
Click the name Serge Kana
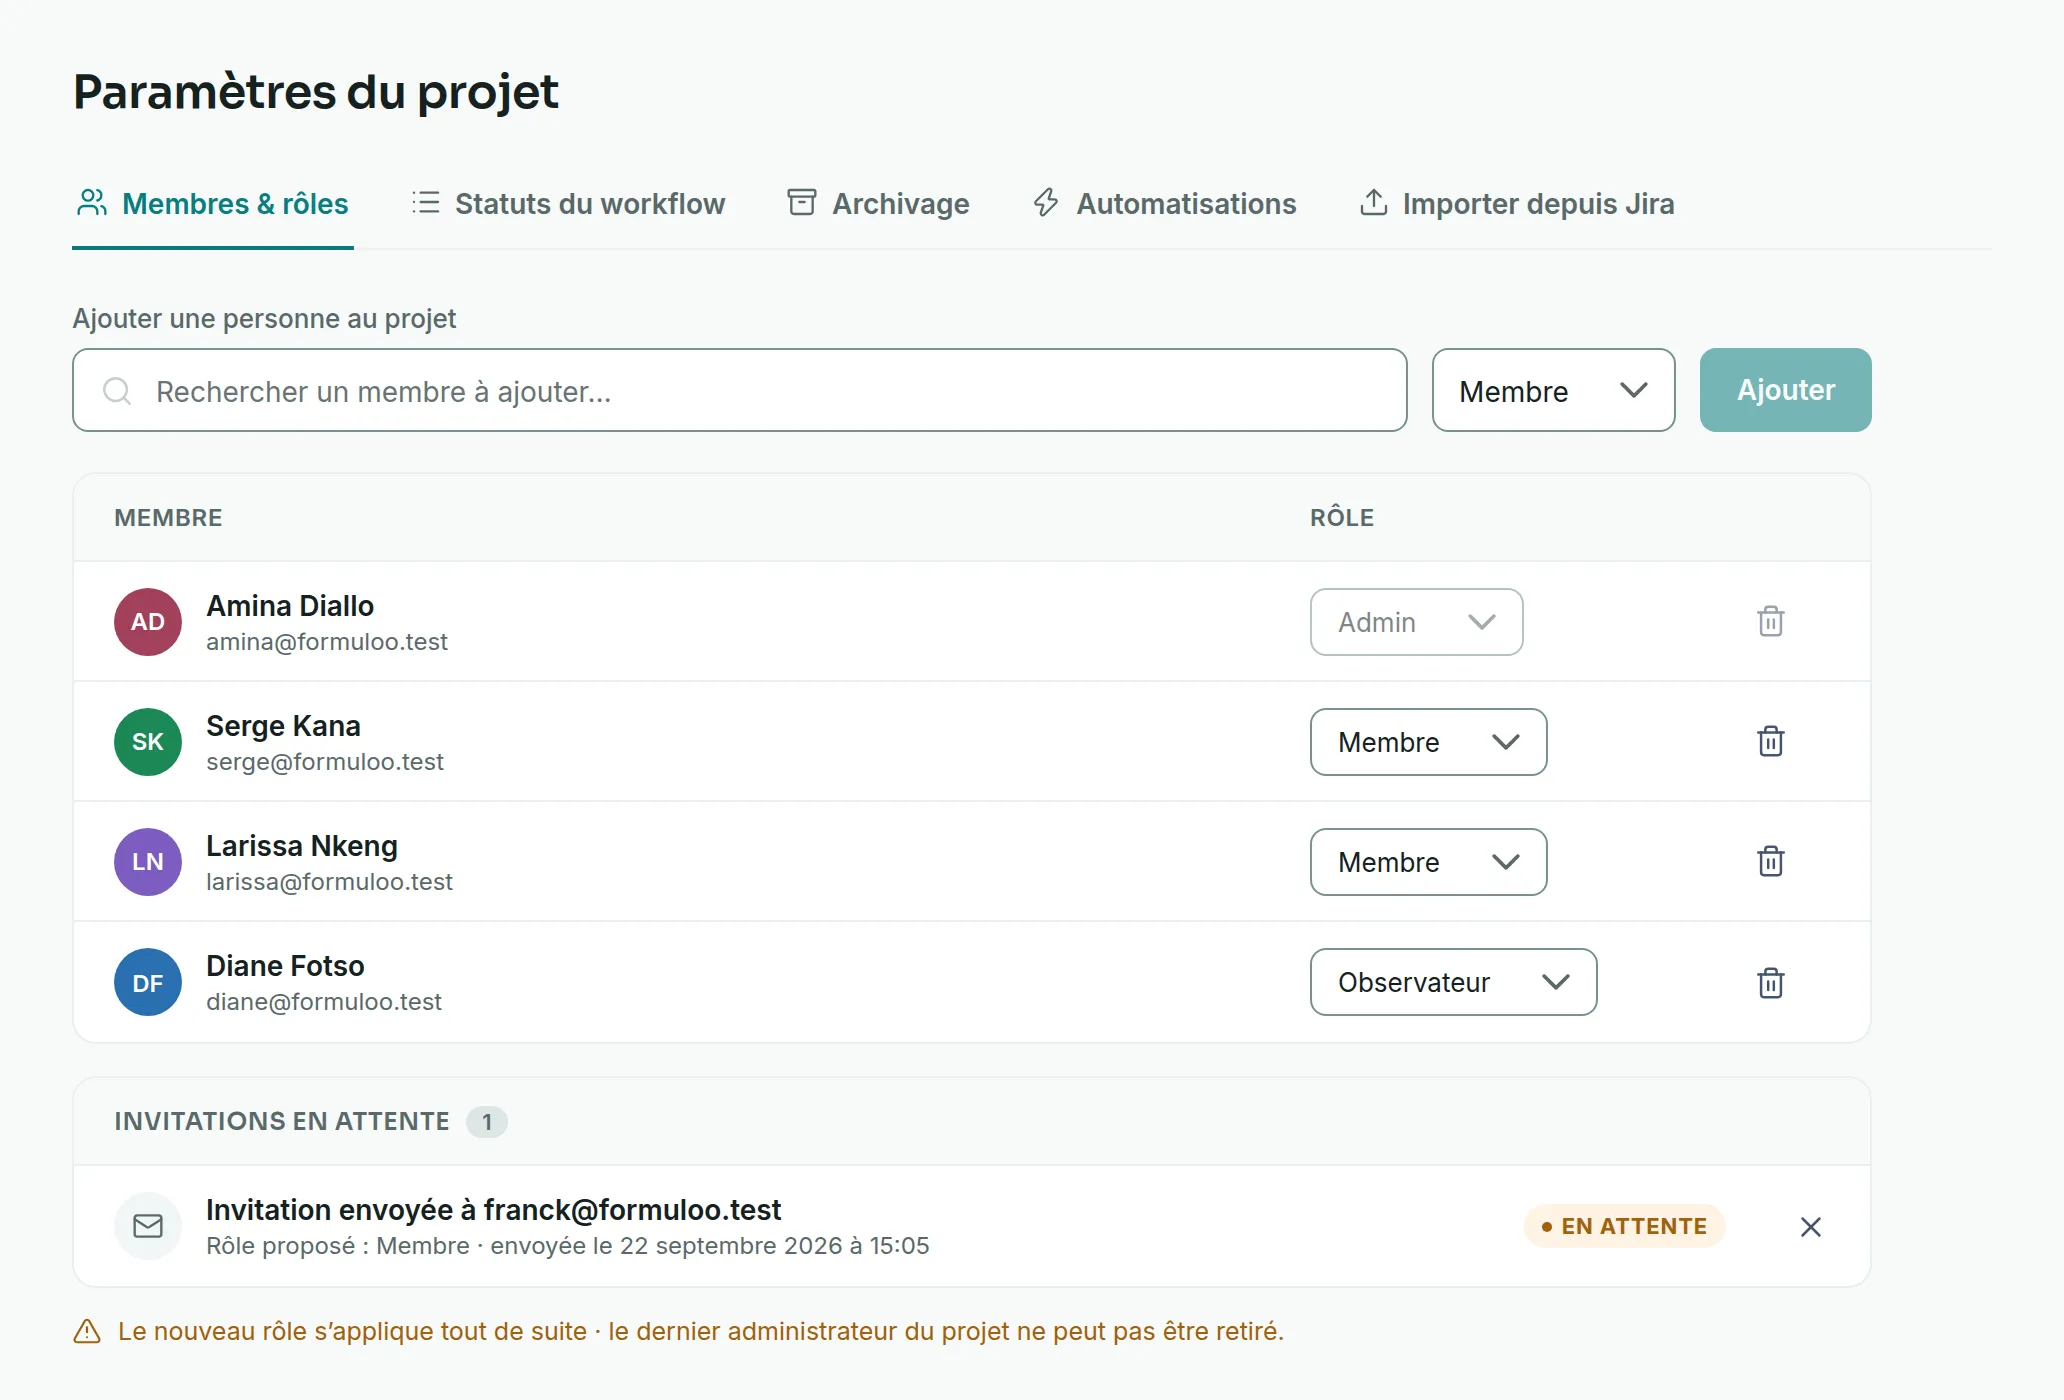coord(283,726)
